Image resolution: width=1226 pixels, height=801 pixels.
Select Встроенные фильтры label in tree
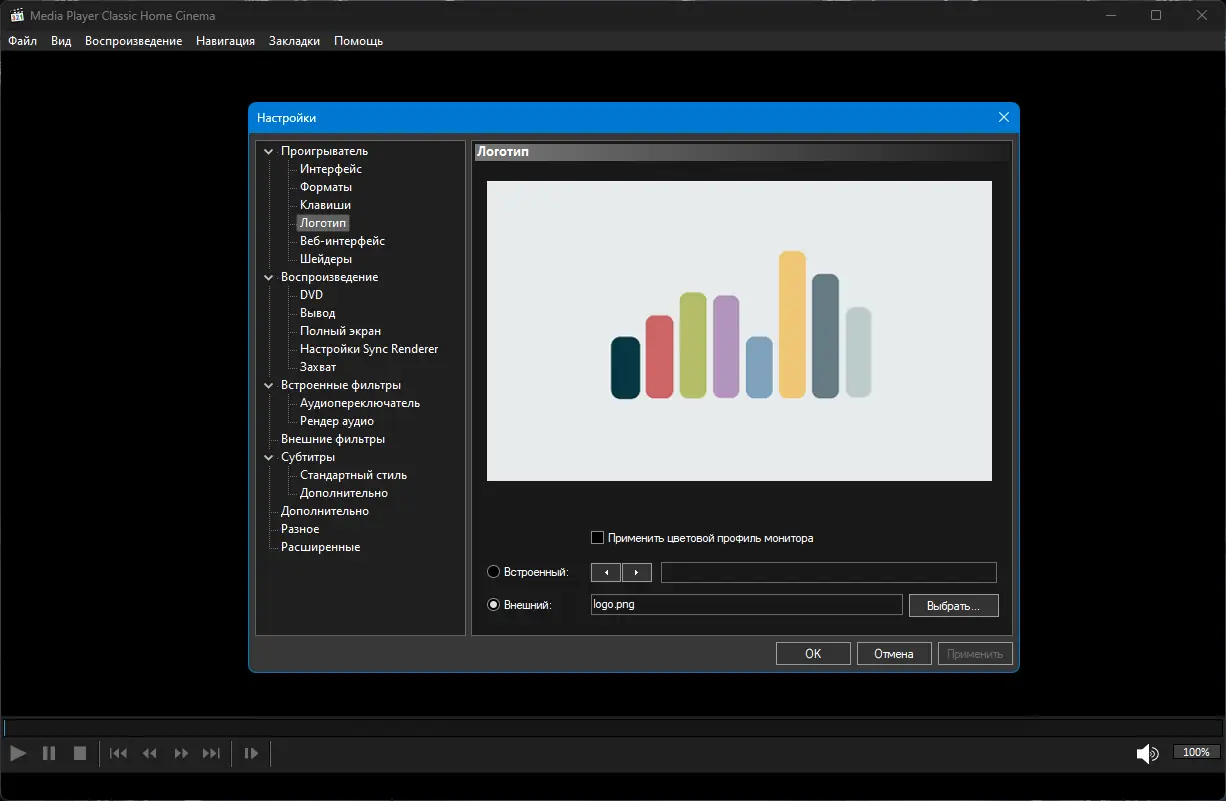click(x=341, y=385)
